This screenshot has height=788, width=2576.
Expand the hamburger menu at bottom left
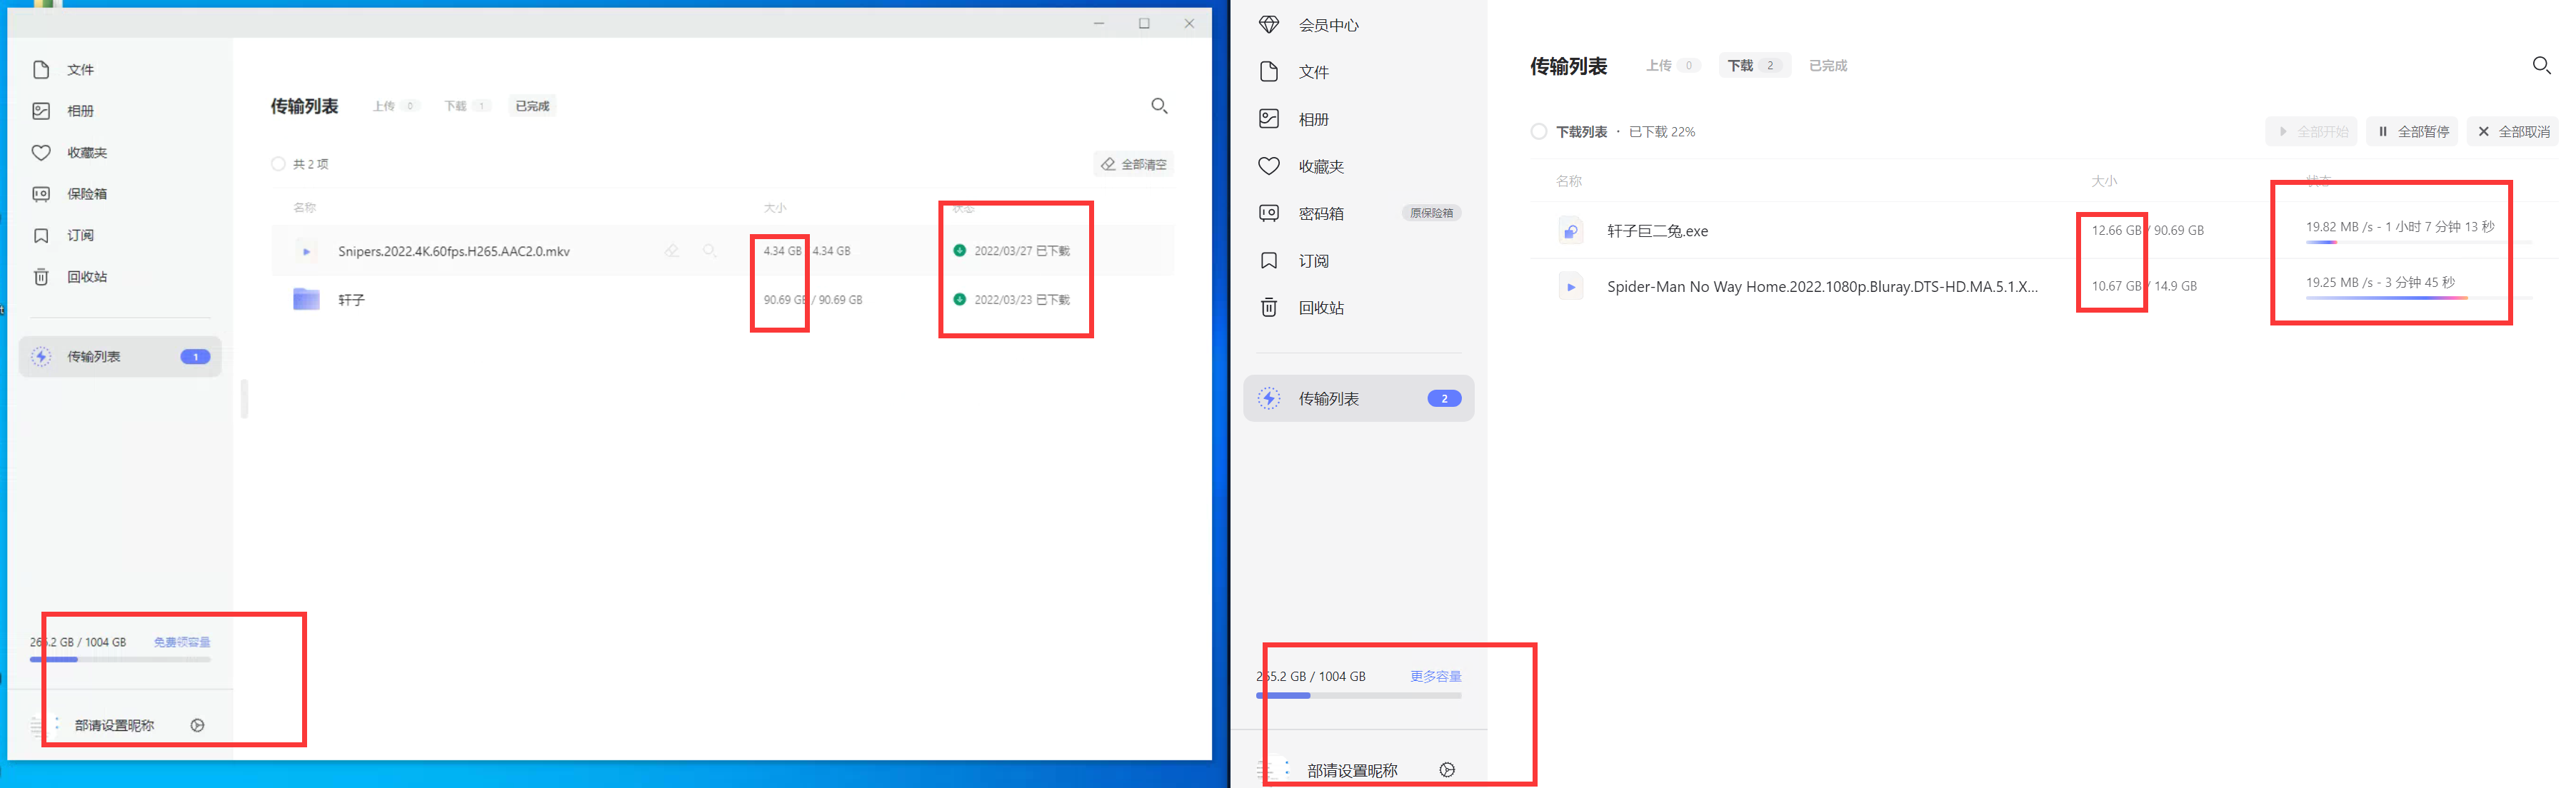pos(37,725)
